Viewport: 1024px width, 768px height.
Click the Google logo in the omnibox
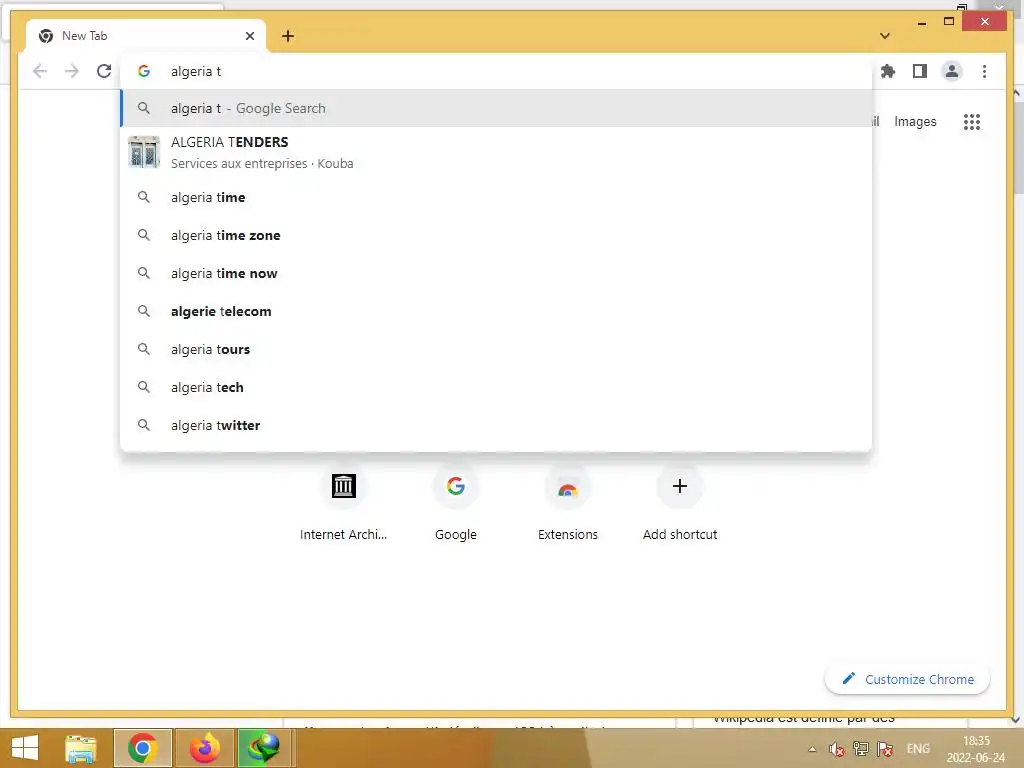144,71
